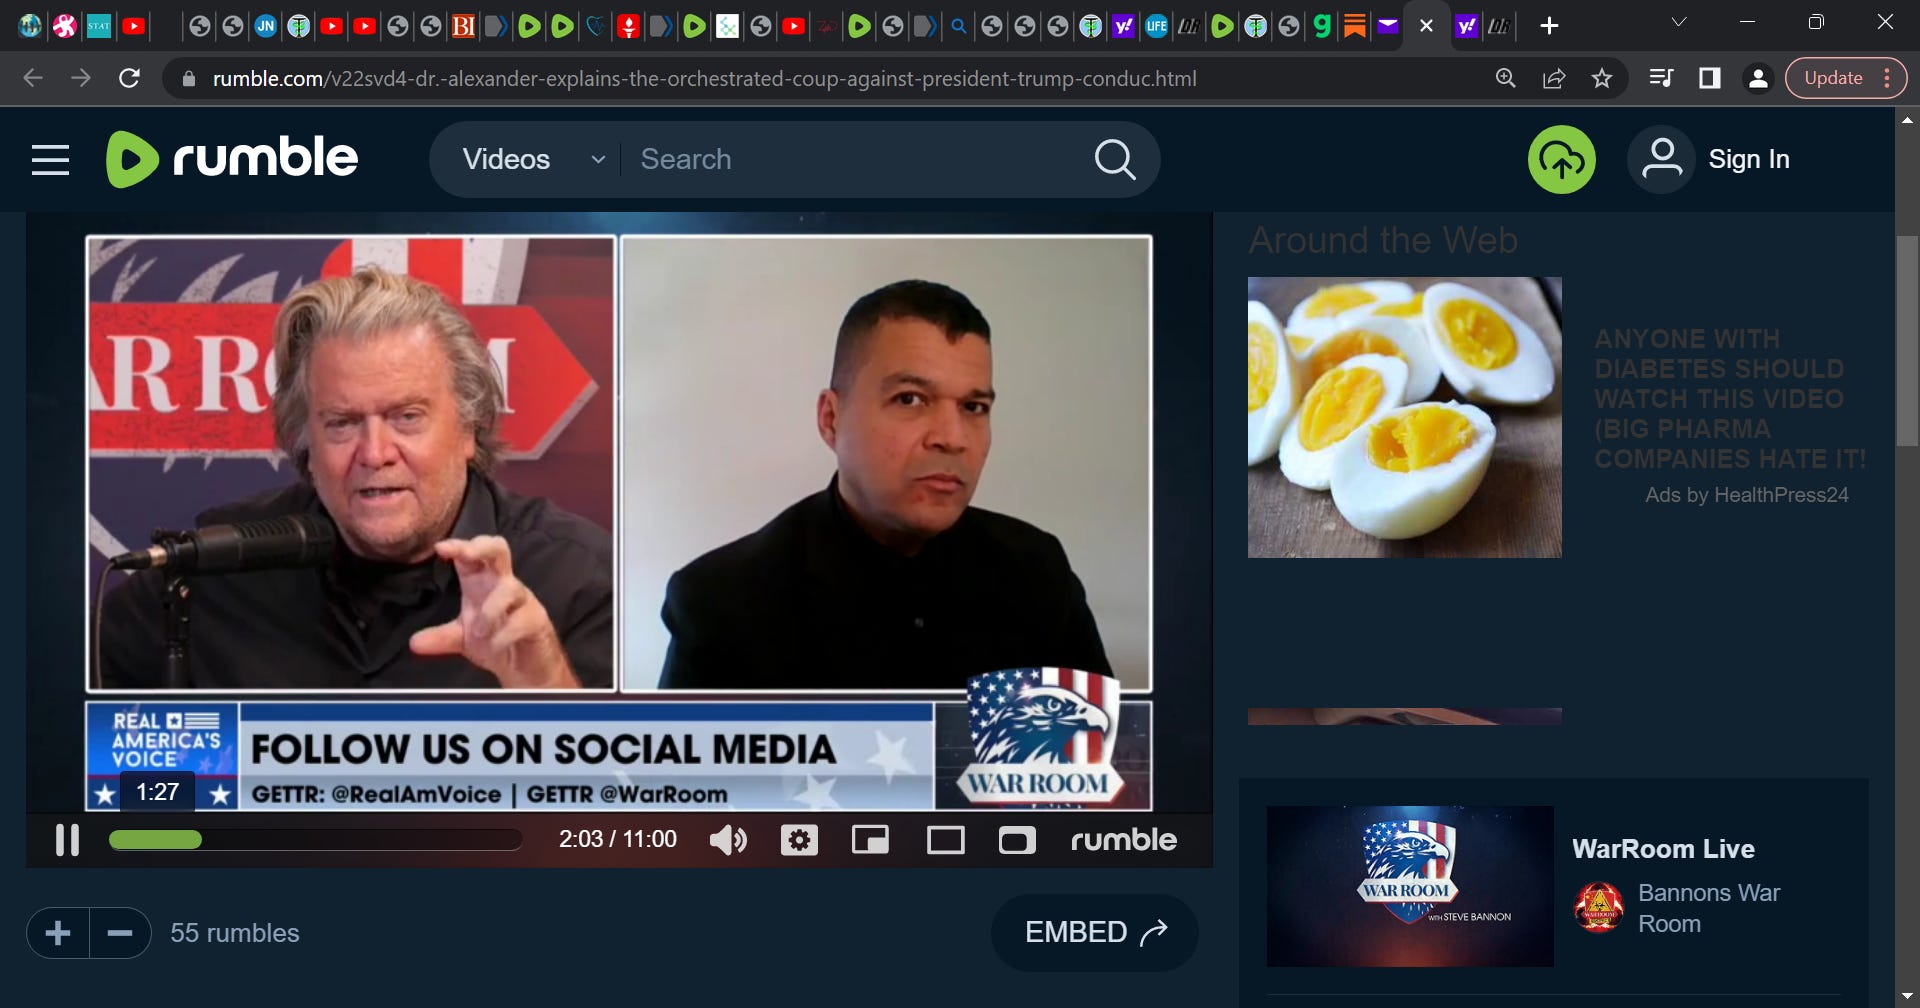Image resolution: width=1920 pixels, height=1008 pixels.
Task: Toggle picture-in-picture mode
Action: [x=870, y=840]
